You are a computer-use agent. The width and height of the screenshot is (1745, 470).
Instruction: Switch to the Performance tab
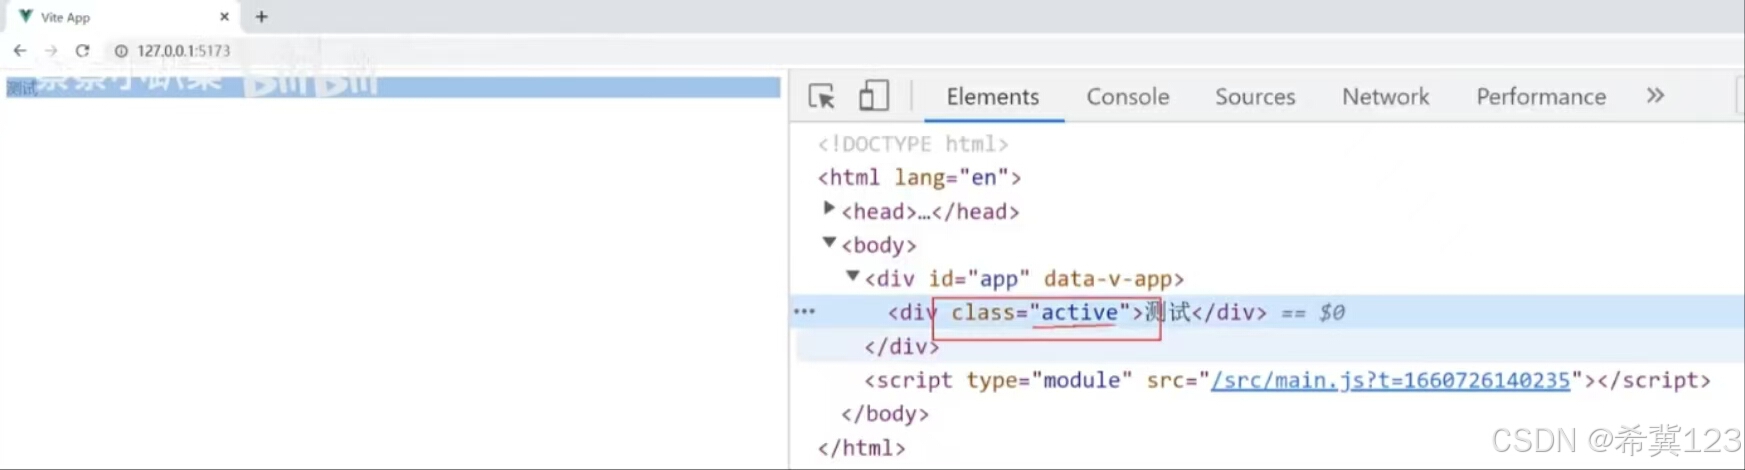tap(1541, 97)
